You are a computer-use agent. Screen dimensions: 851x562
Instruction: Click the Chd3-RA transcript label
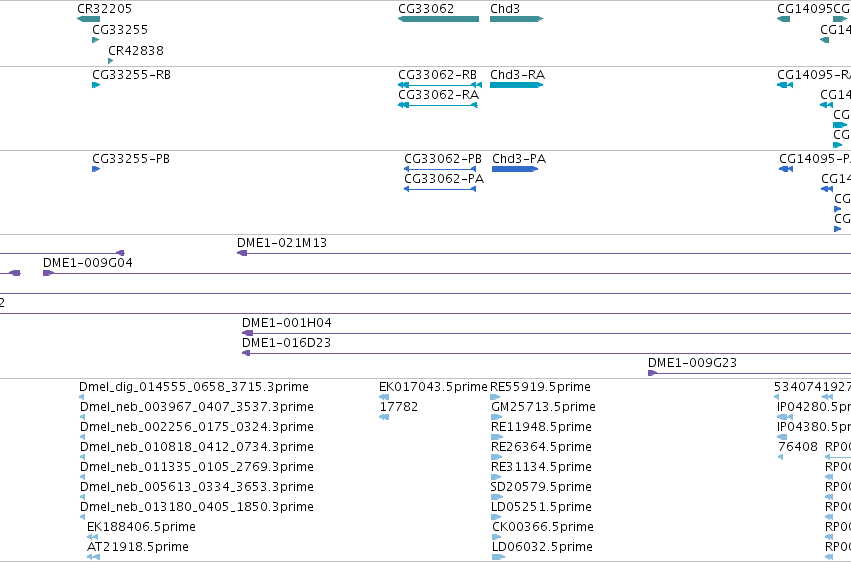pos(517,74)
